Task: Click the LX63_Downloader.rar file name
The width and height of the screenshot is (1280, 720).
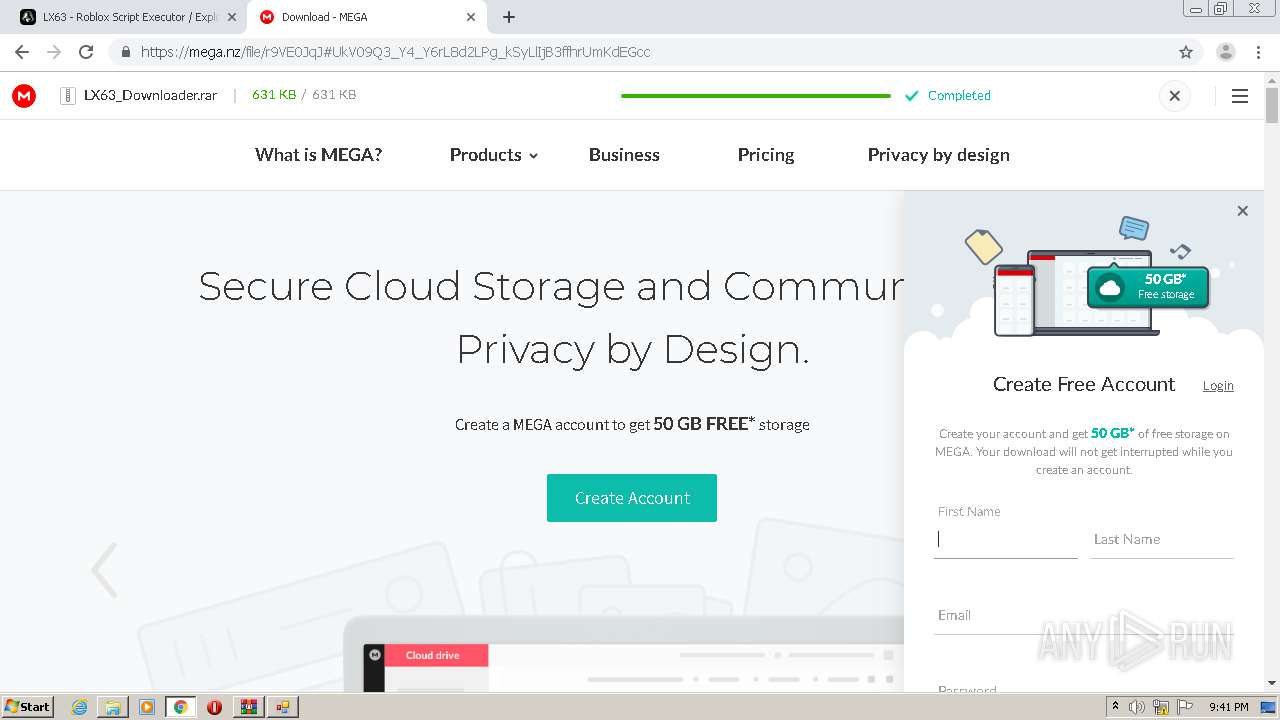Action: tap(150, 96)
